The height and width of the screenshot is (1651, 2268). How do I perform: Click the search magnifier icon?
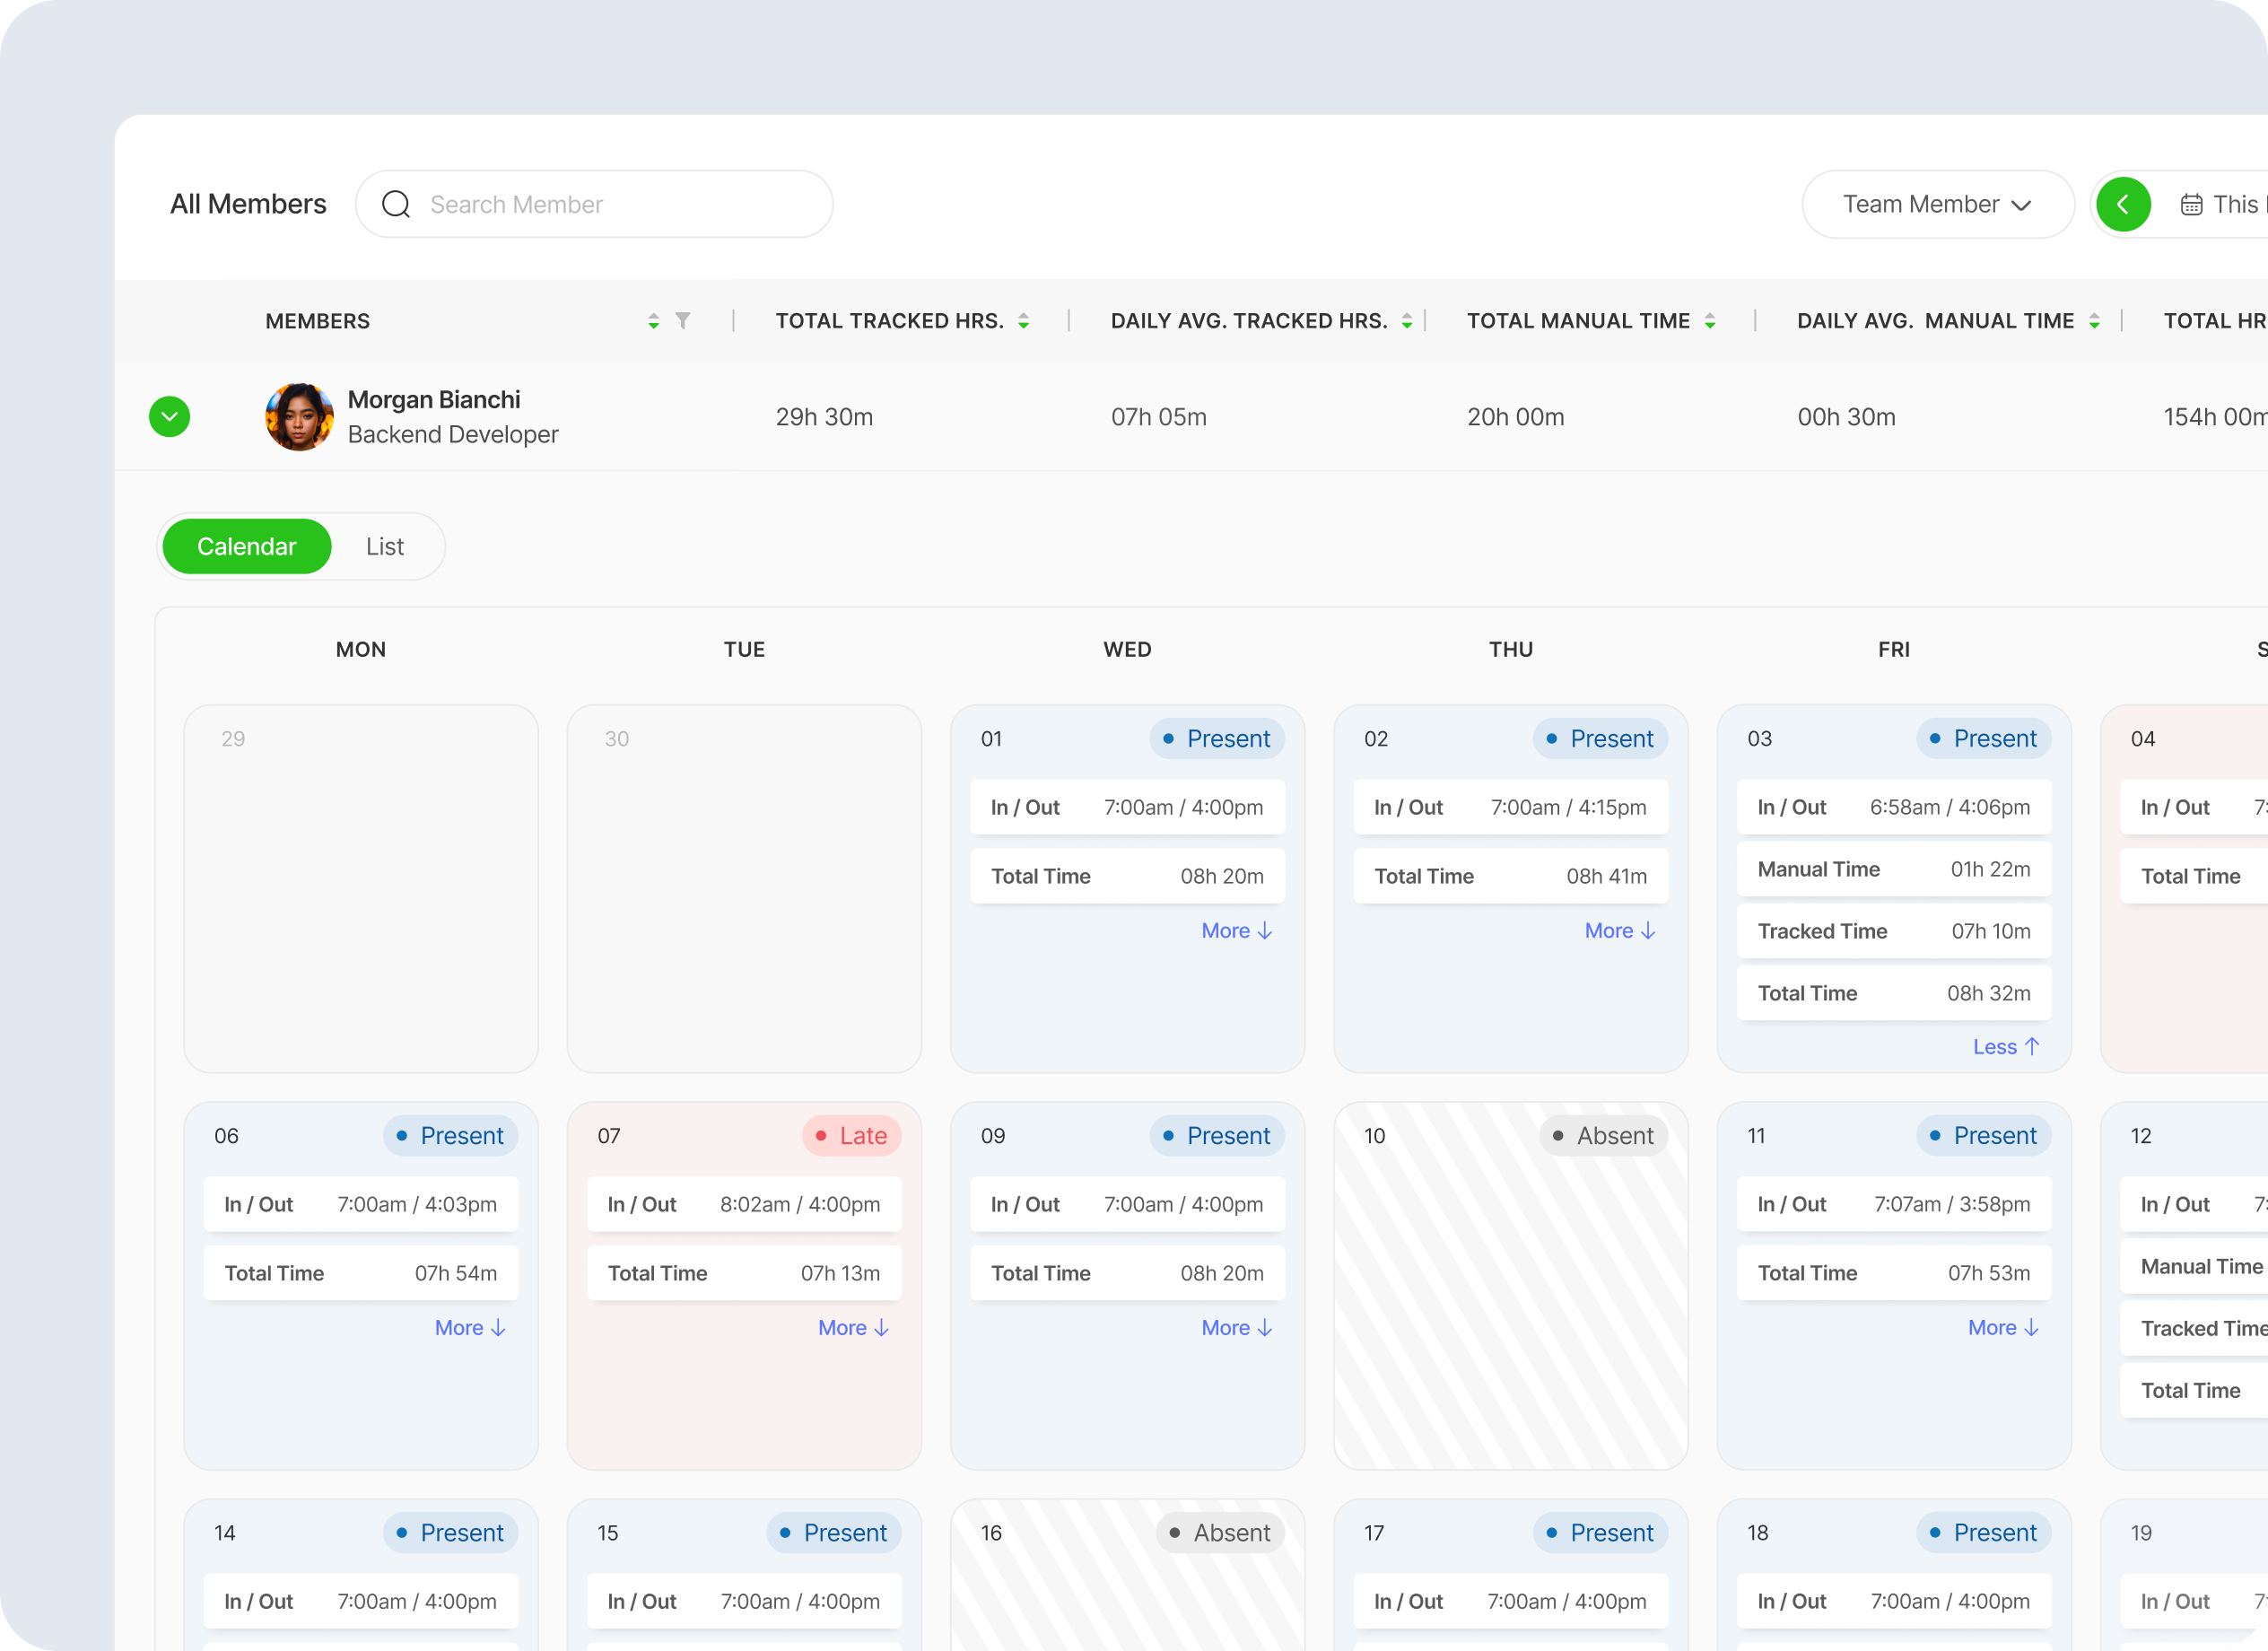pyautogui.click(x=396, y=204)
